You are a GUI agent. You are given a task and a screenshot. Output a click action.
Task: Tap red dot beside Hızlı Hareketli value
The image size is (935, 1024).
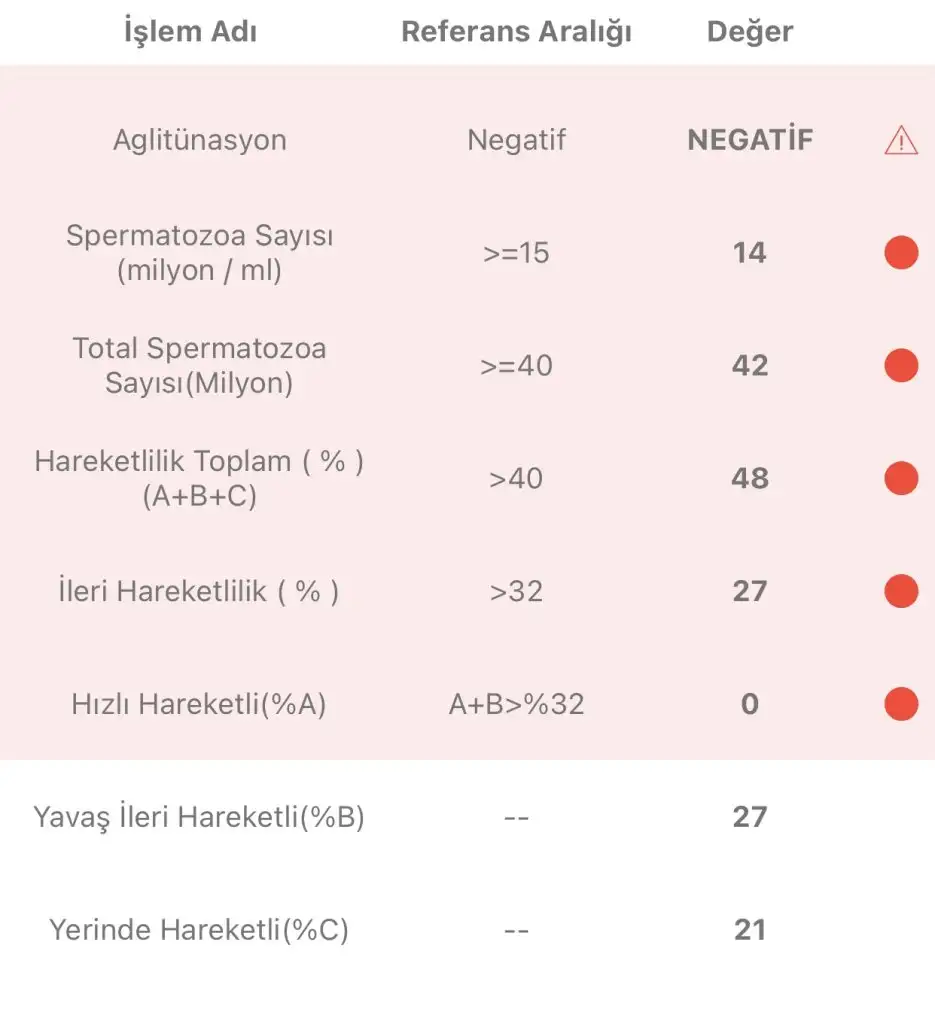901,705
